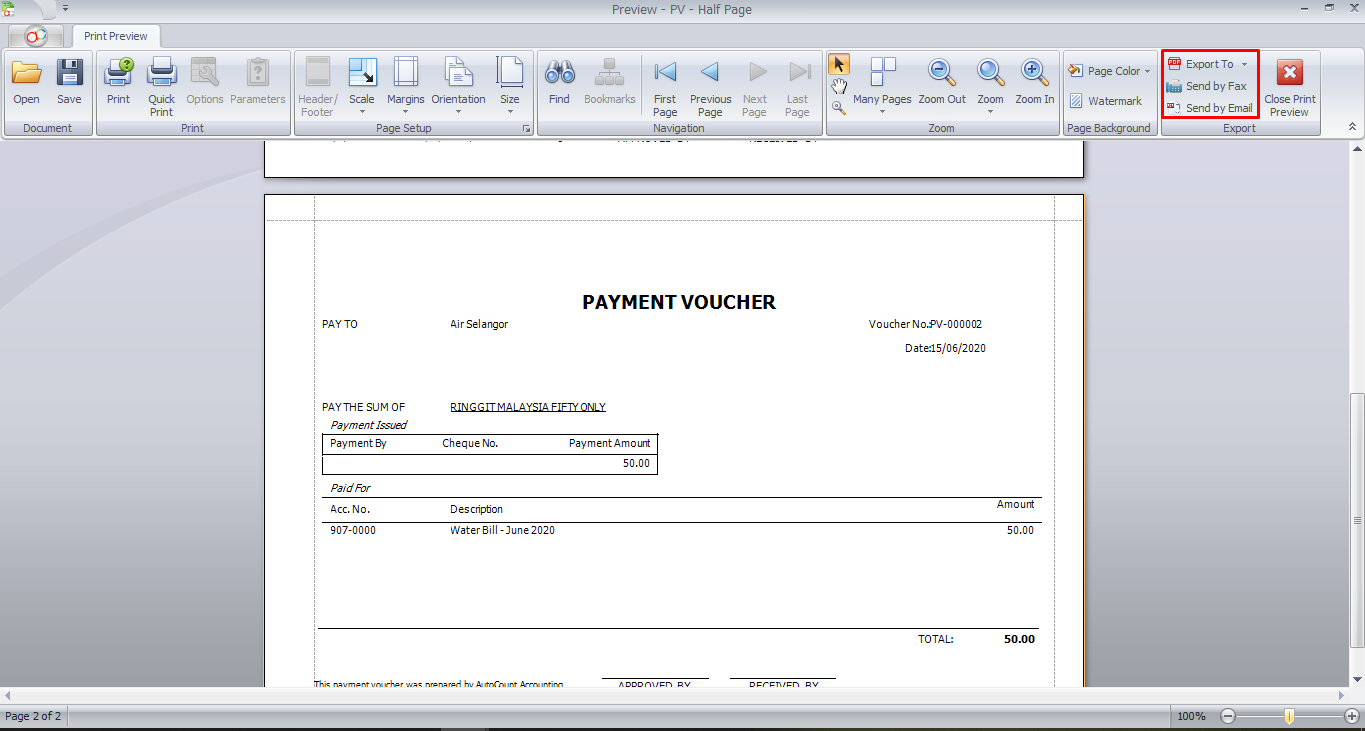Click 'RINGGIT MALAYSIA FIFTY ONLY' text
The height and width of the screenshot is (731, 1365).
click(x=528, y=407)
